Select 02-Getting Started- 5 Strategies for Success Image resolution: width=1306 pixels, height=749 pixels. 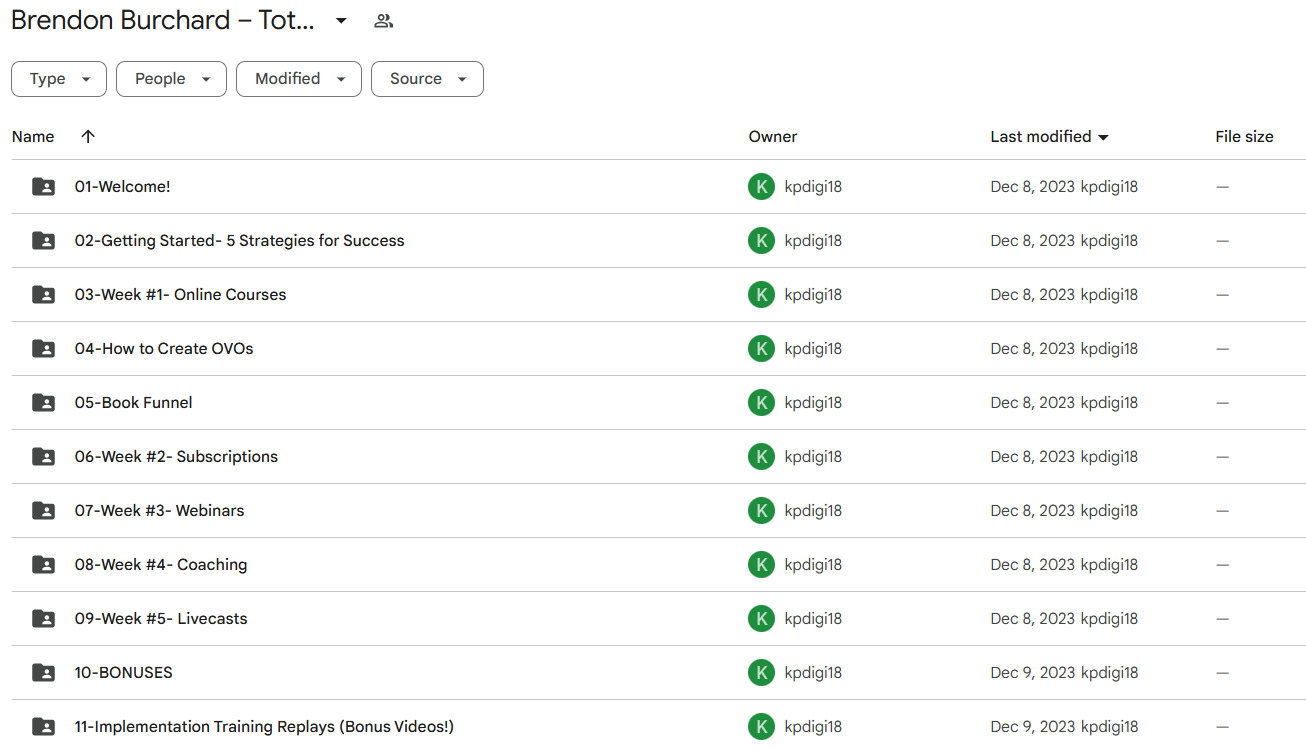(239, 241)
